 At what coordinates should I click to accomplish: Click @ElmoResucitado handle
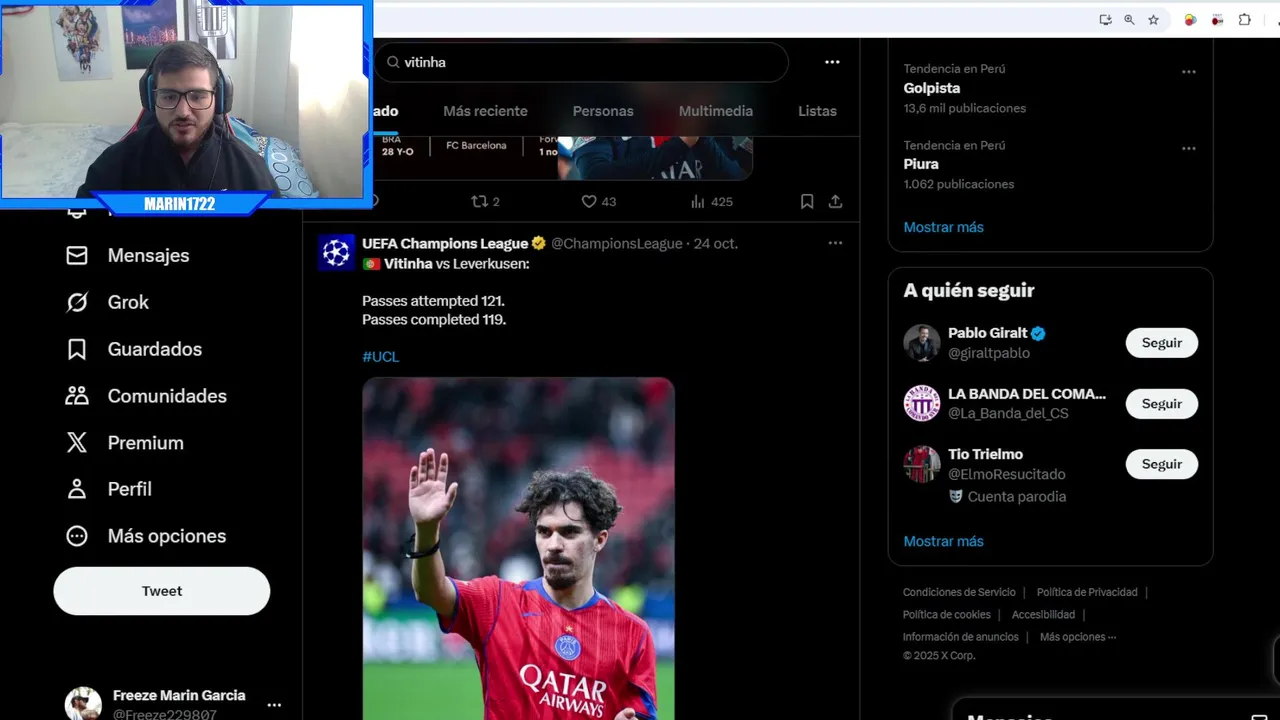[1007, 474]
